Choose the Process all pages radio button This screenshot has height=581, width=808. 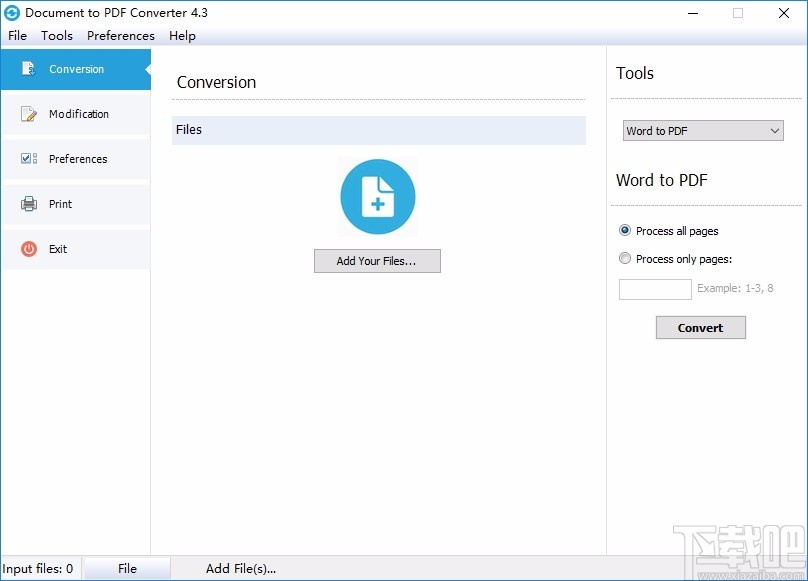(x=625, y=230)
